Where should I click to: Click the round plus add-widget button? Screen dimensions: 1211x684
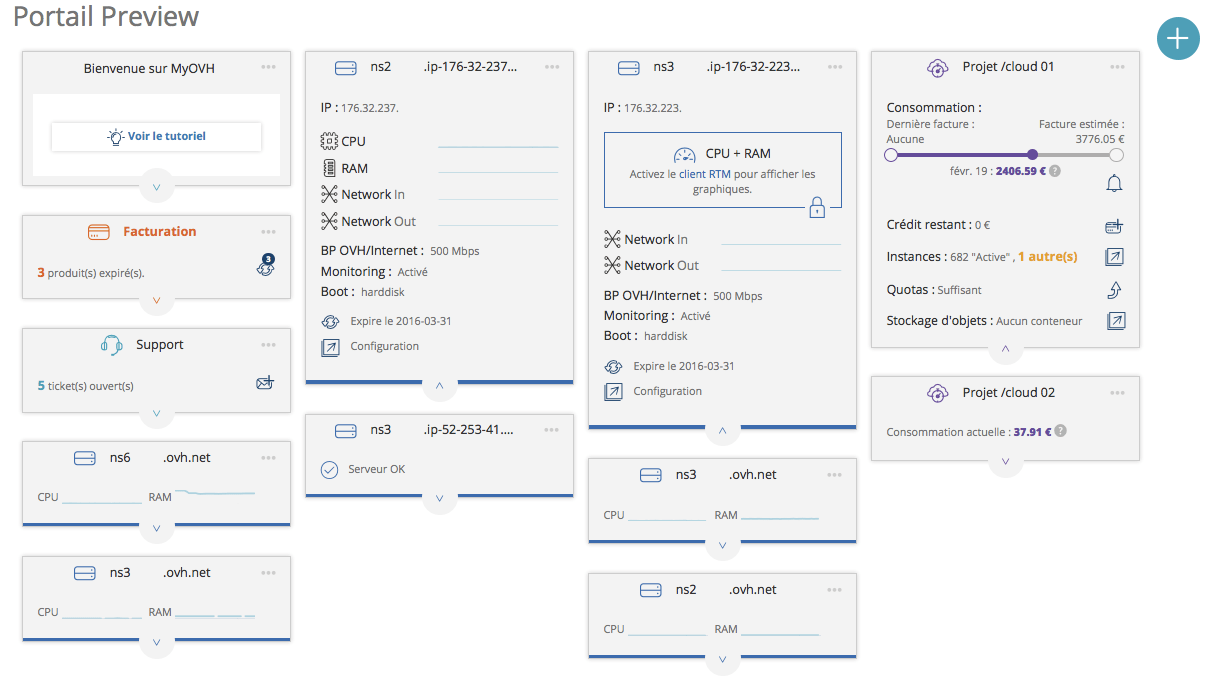(1178, 39)
